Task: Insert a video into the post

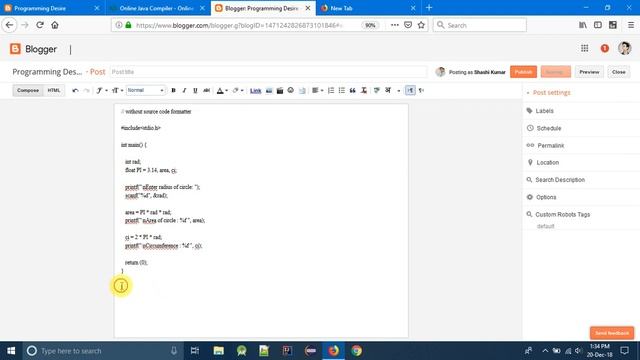Action: point(280,91)
